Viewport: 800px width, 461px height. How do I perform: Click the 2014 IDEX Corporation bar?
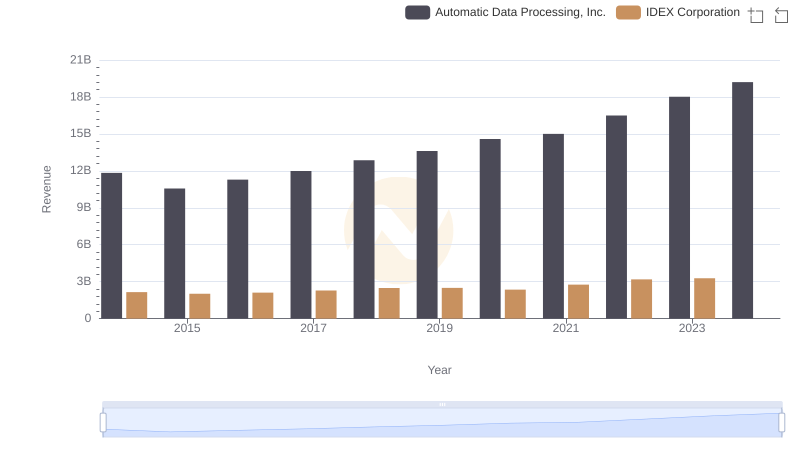[x=137, y=305]
